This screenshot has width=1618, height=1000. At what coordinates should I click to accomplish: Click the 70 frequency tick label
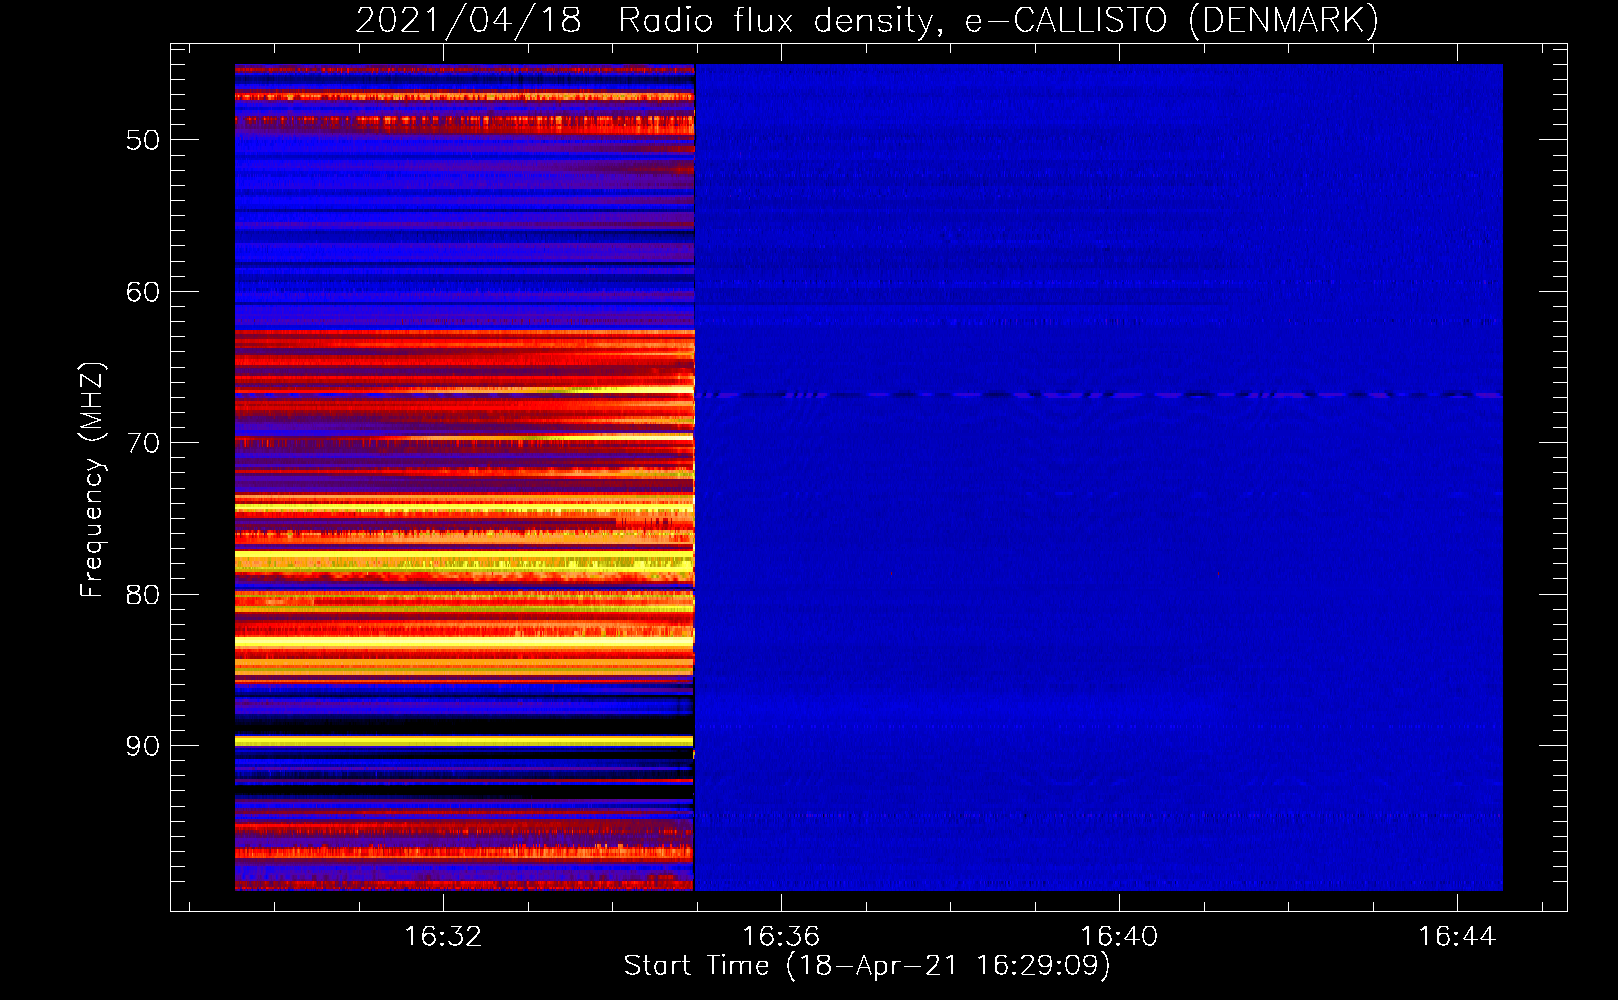pyautogui.click(x=143, y=443)
